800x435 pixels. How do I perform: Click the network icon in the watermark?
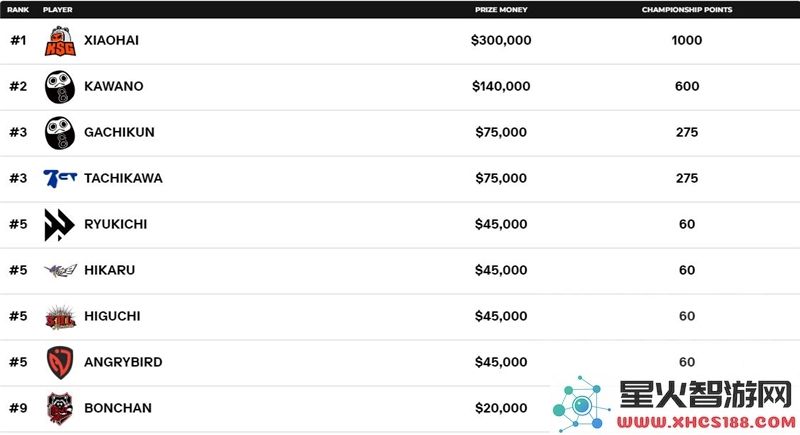click(x=581, y=405)
